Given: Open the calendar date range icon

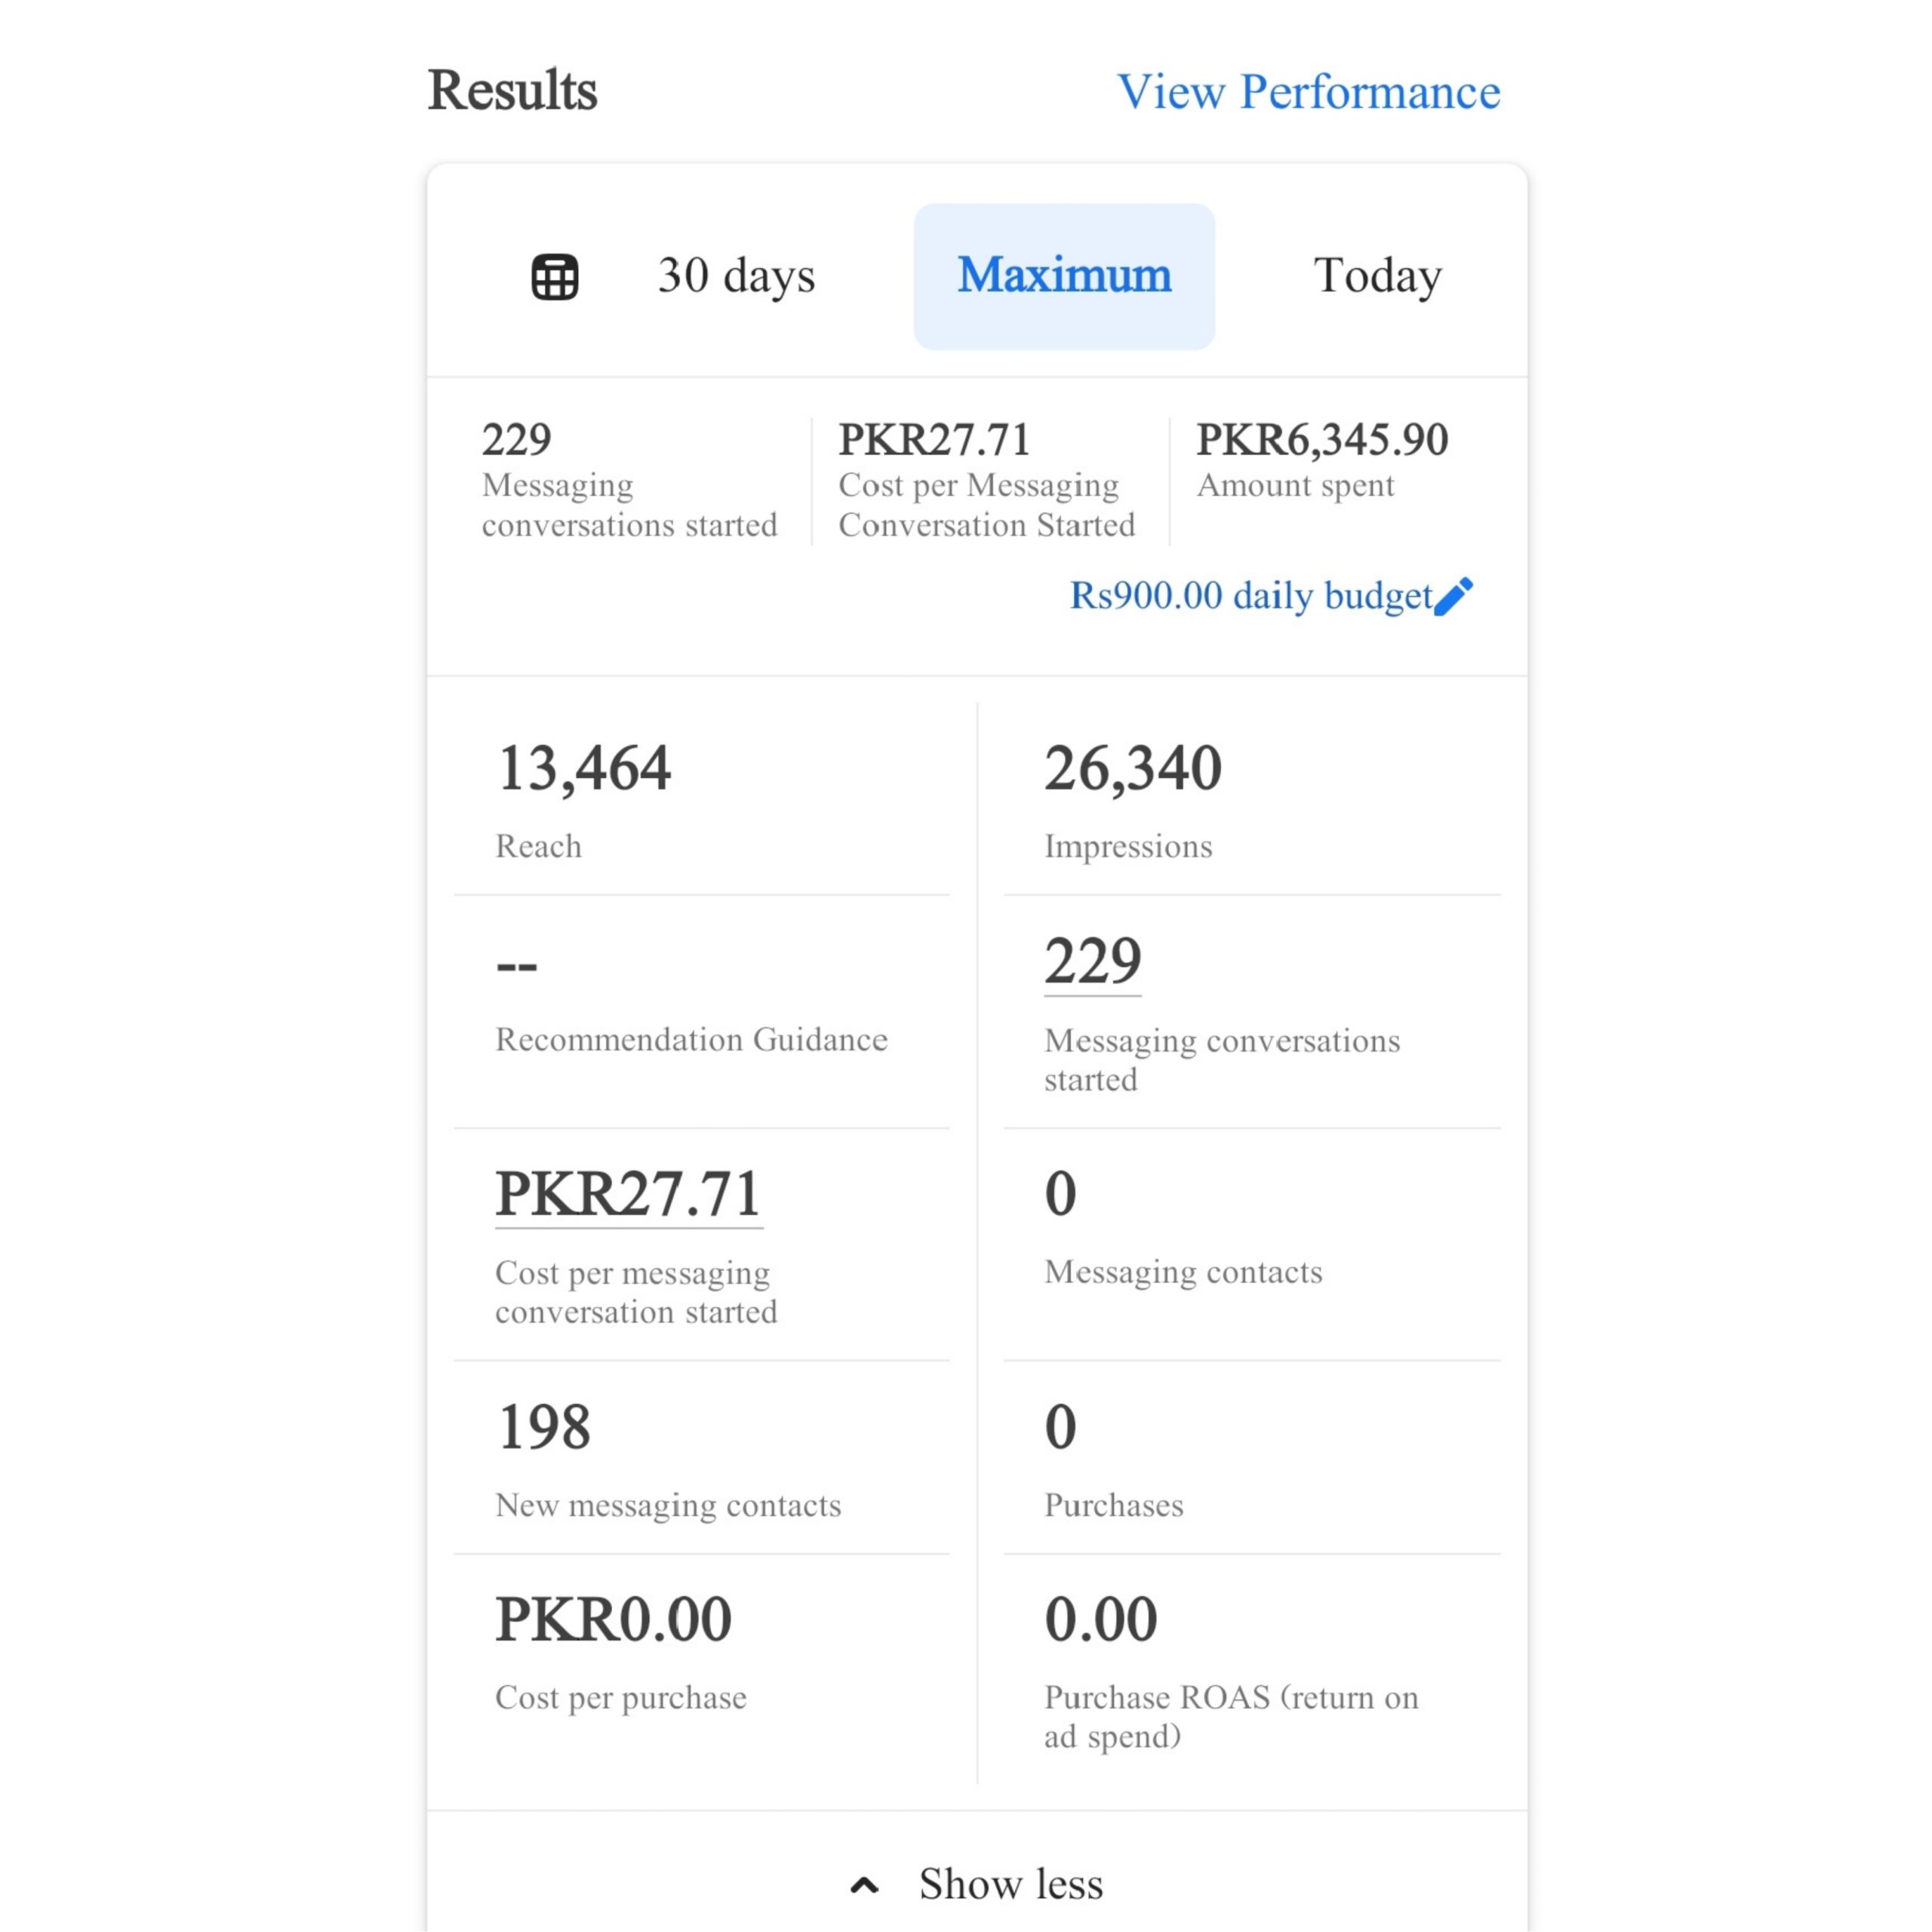Looking at the screenshot, I should (554, 277).
